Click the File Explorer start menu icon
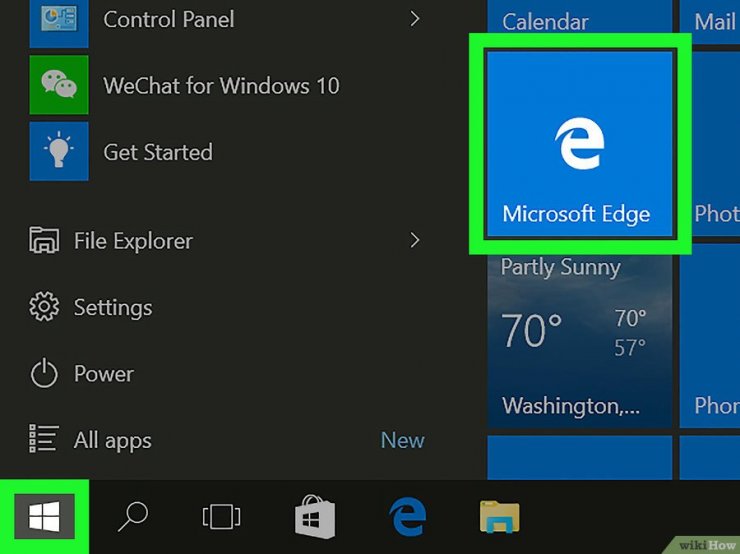The width and height of the screenshot is (740, 554). tap(44, 240)
